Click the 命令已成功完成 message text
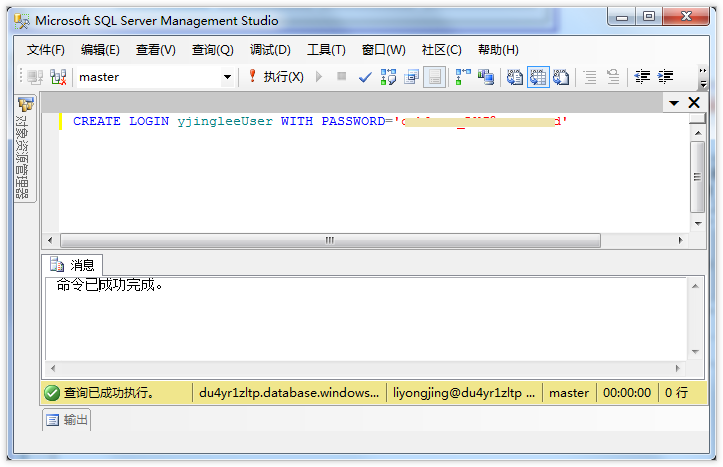The width and height of the screenshot is (723, 467). tap(109, 285)
